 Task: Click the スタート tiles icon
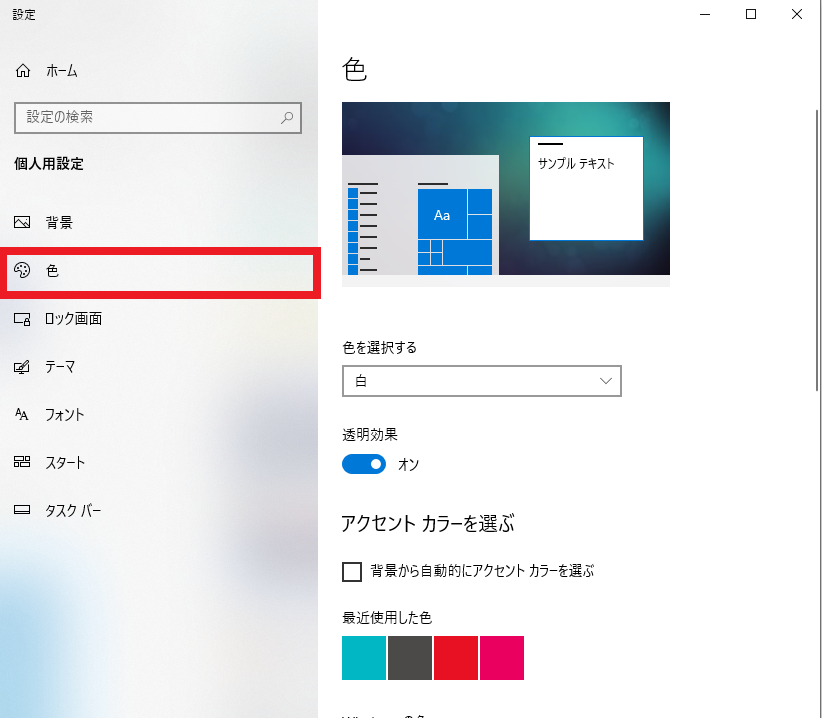22,462
